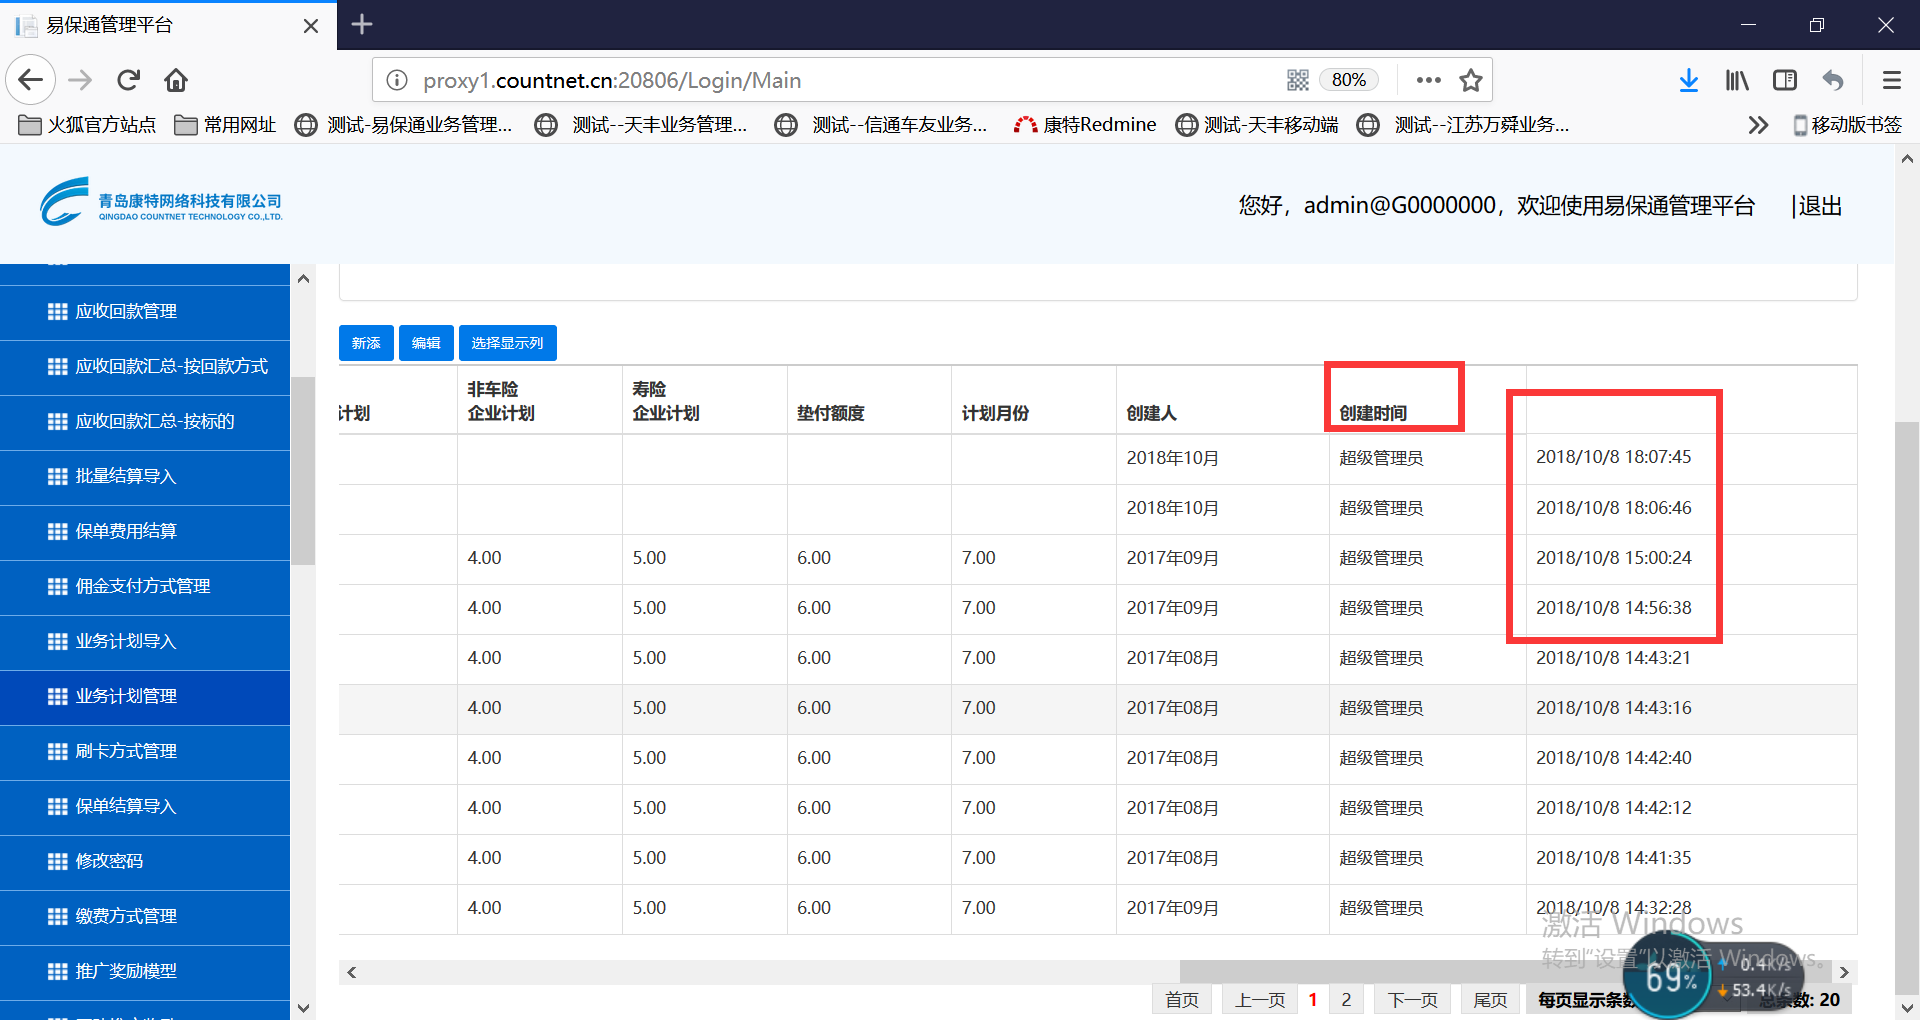This screenshot has width=1920, height=1020.
Task: Open 保单费用结算 sidebar menu item
Action: click(x=126, y=531)
